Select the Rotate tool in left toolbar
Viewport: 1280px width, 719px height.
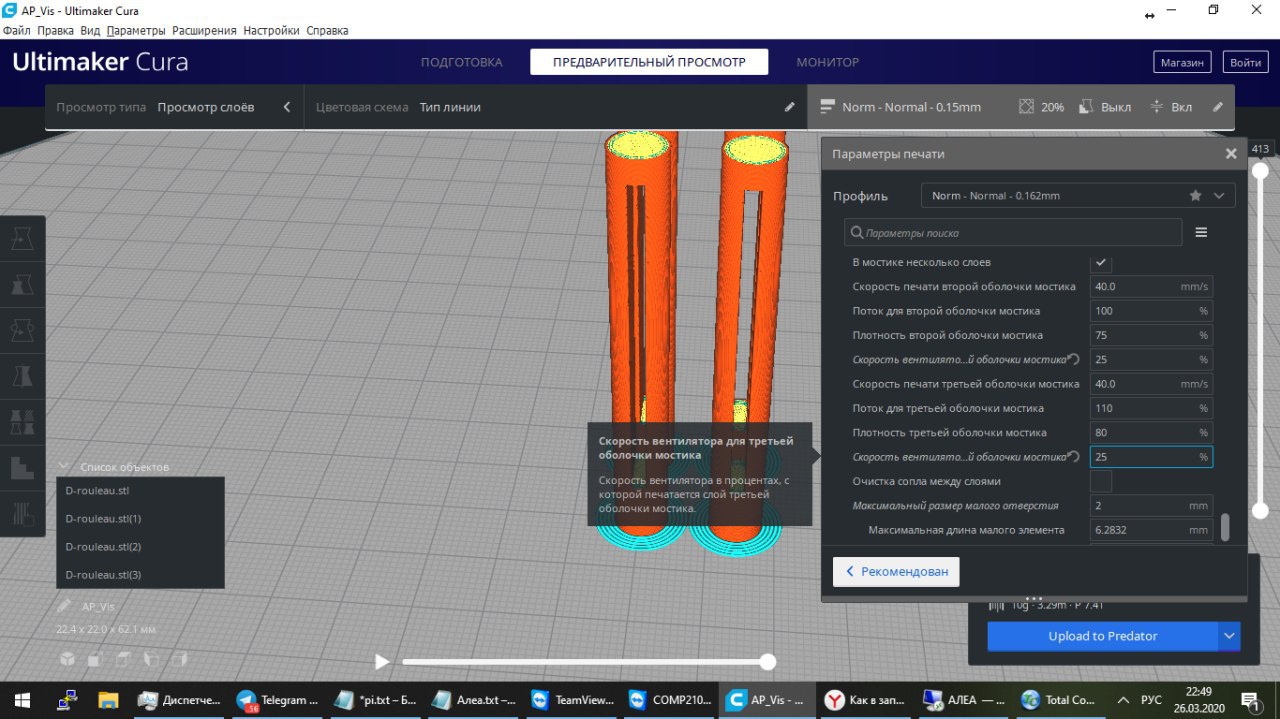[x=22, y=330]
